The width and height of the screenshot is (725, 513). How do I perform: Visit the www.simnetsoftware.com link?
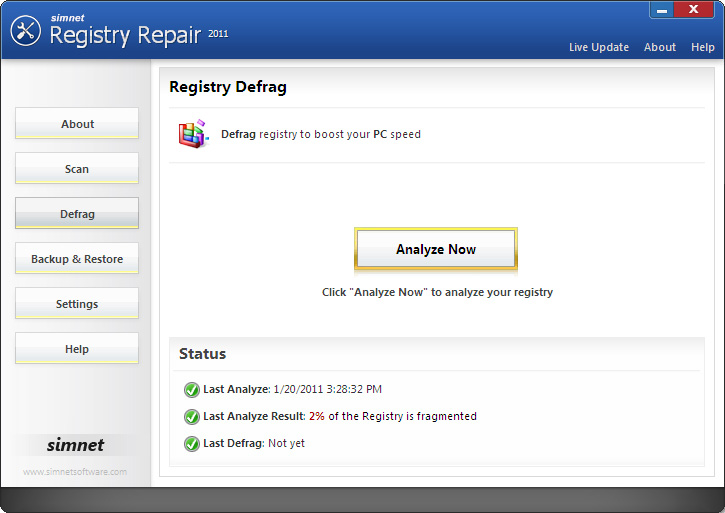coord(75,472)
